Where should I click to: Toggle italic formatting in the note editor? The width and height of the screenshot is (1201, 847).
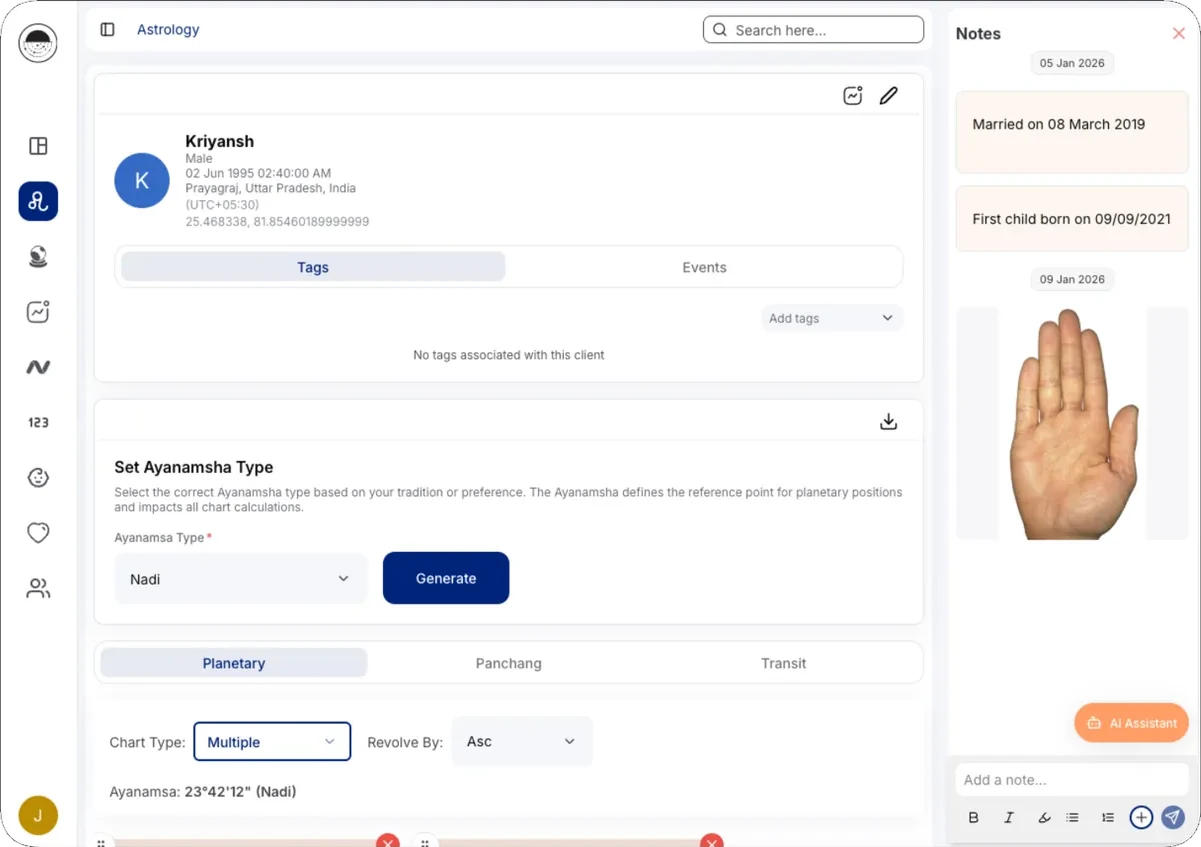1009,817
